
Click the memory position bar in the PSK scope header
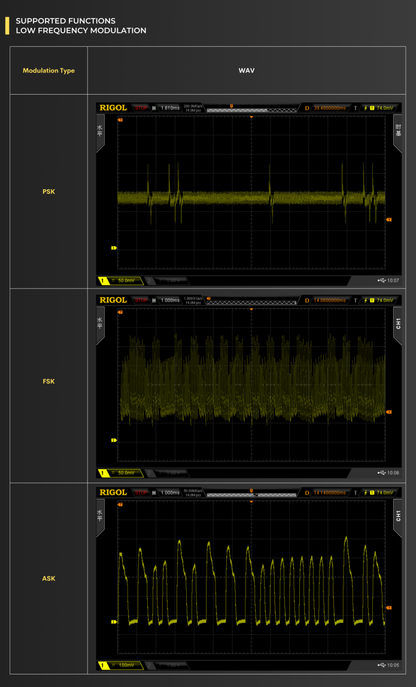click(251, 110)
